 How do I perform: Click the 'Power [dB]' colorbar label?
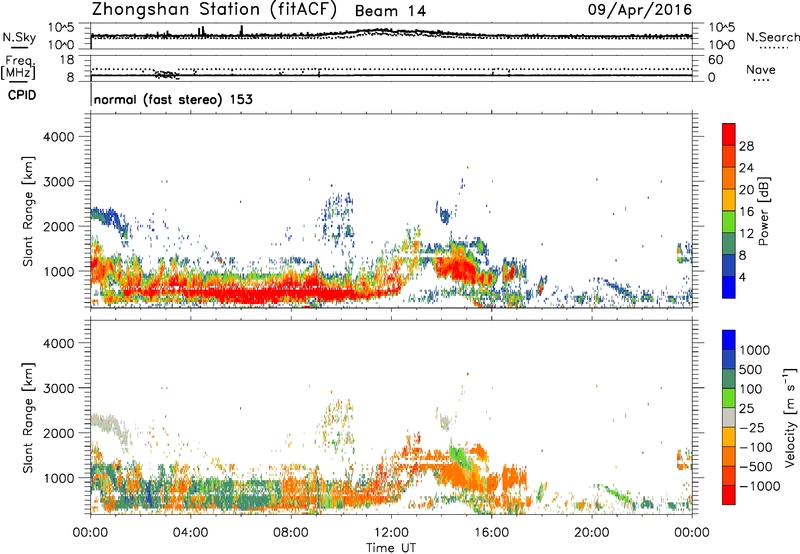[x=764, y=211]
